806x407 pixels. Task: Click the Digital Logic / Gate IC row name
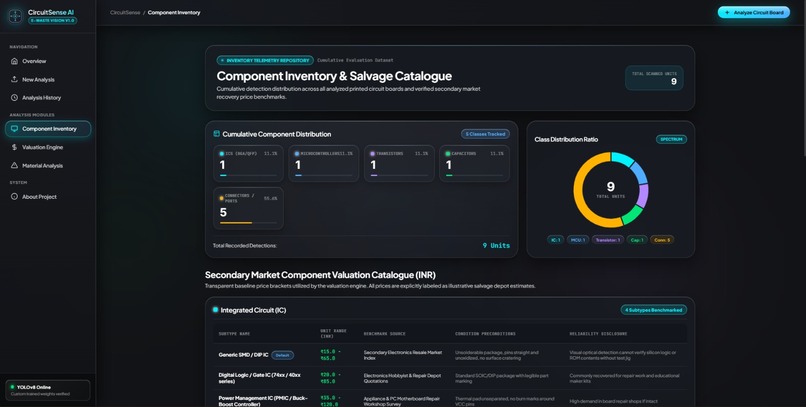coord(260,378)
